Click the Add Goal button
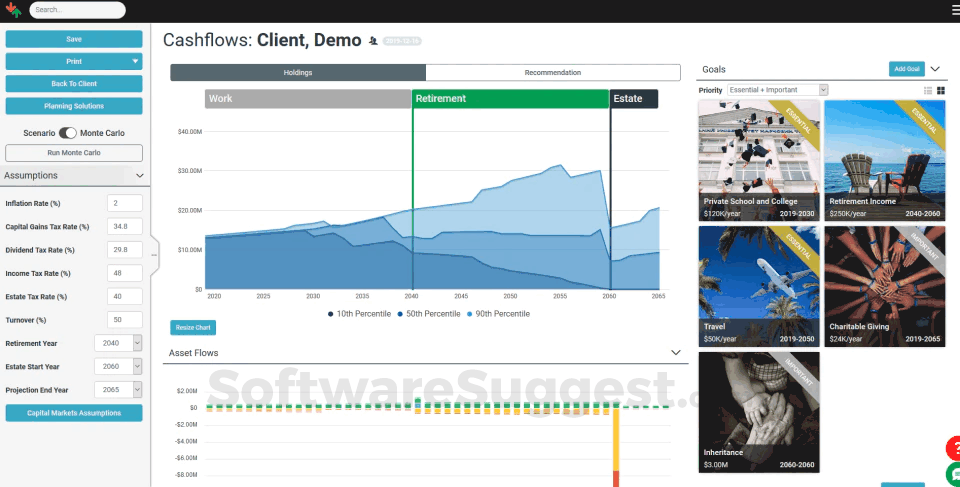The image size is (960, 487). pos(907,69)
